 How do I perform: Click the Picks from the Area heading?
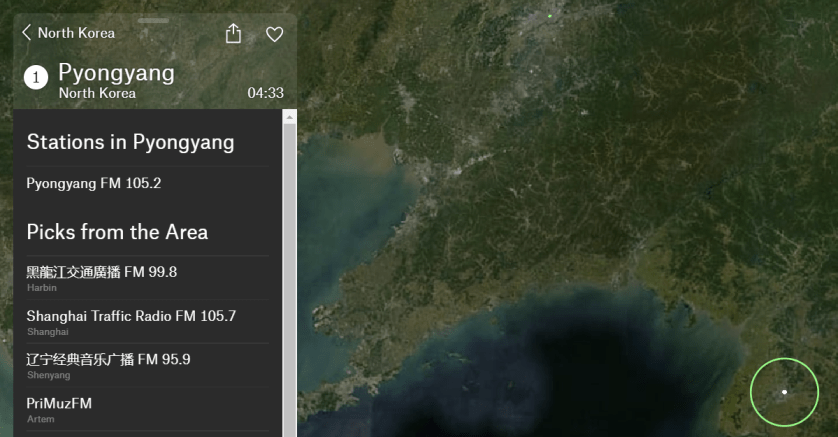tap(117, 232)
